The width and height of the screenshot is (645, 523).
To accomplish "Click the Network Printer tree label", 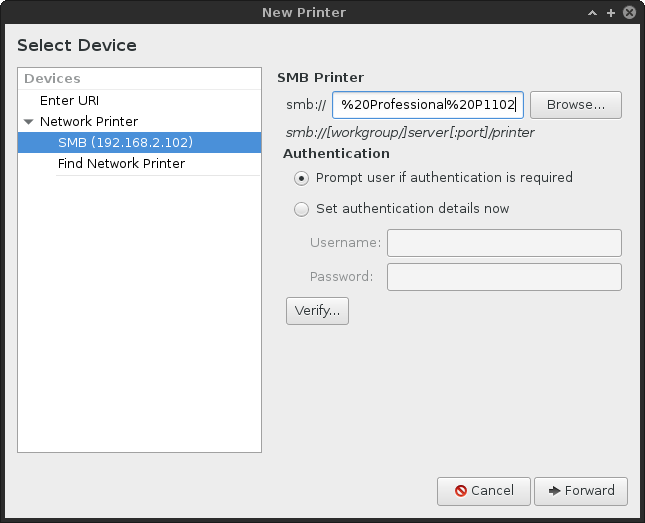I will [89, 122].
